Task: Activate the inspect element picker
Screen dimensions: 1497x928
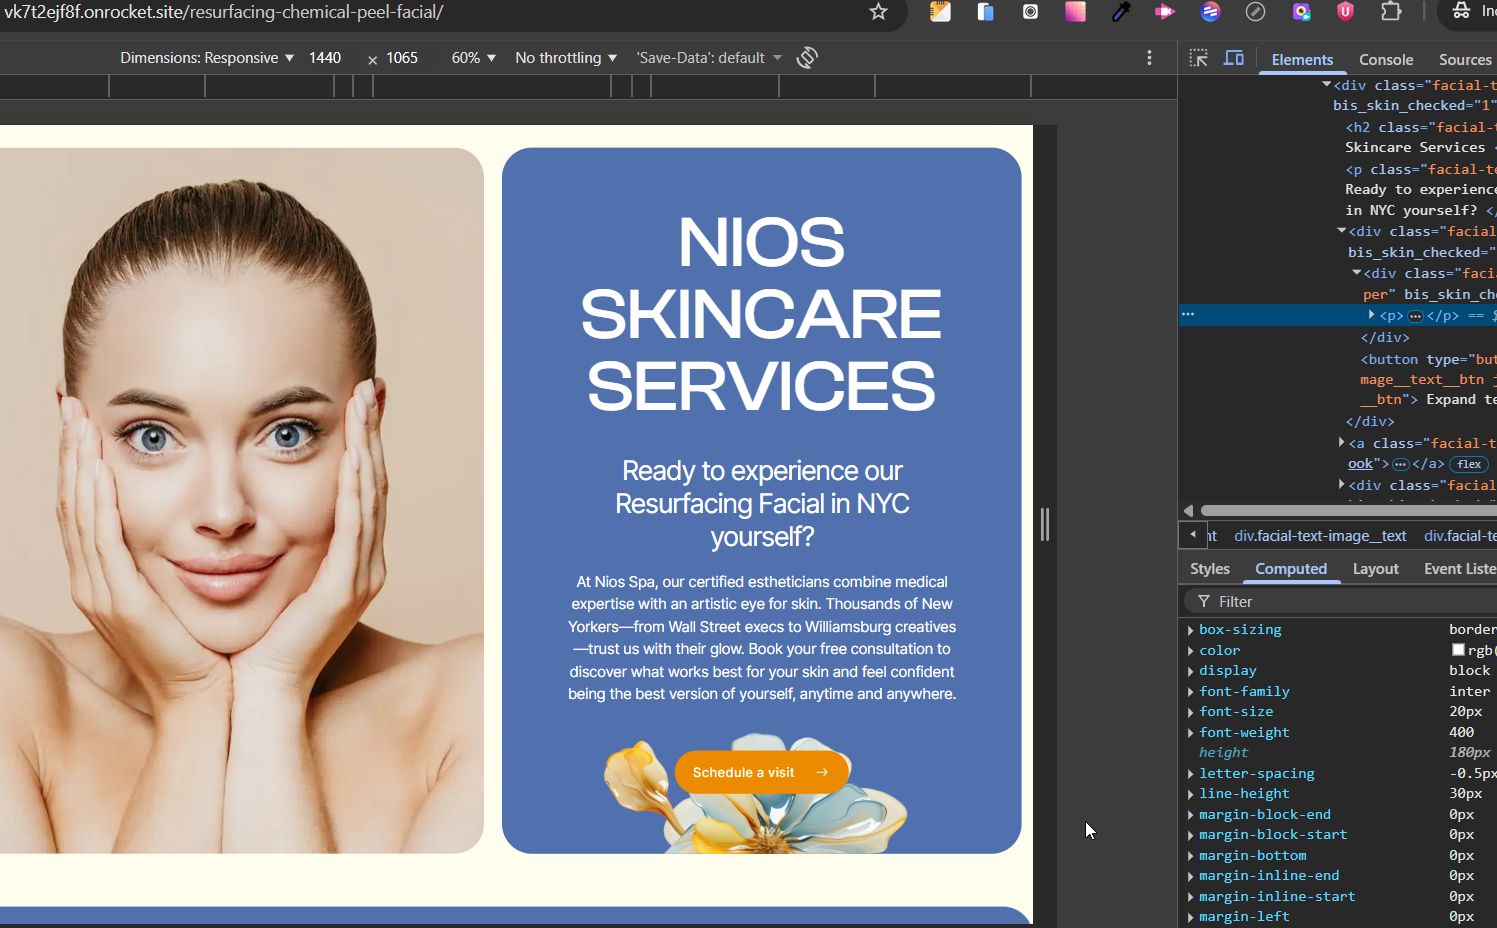Action: pyautogui.click(x=1198, y=58)
